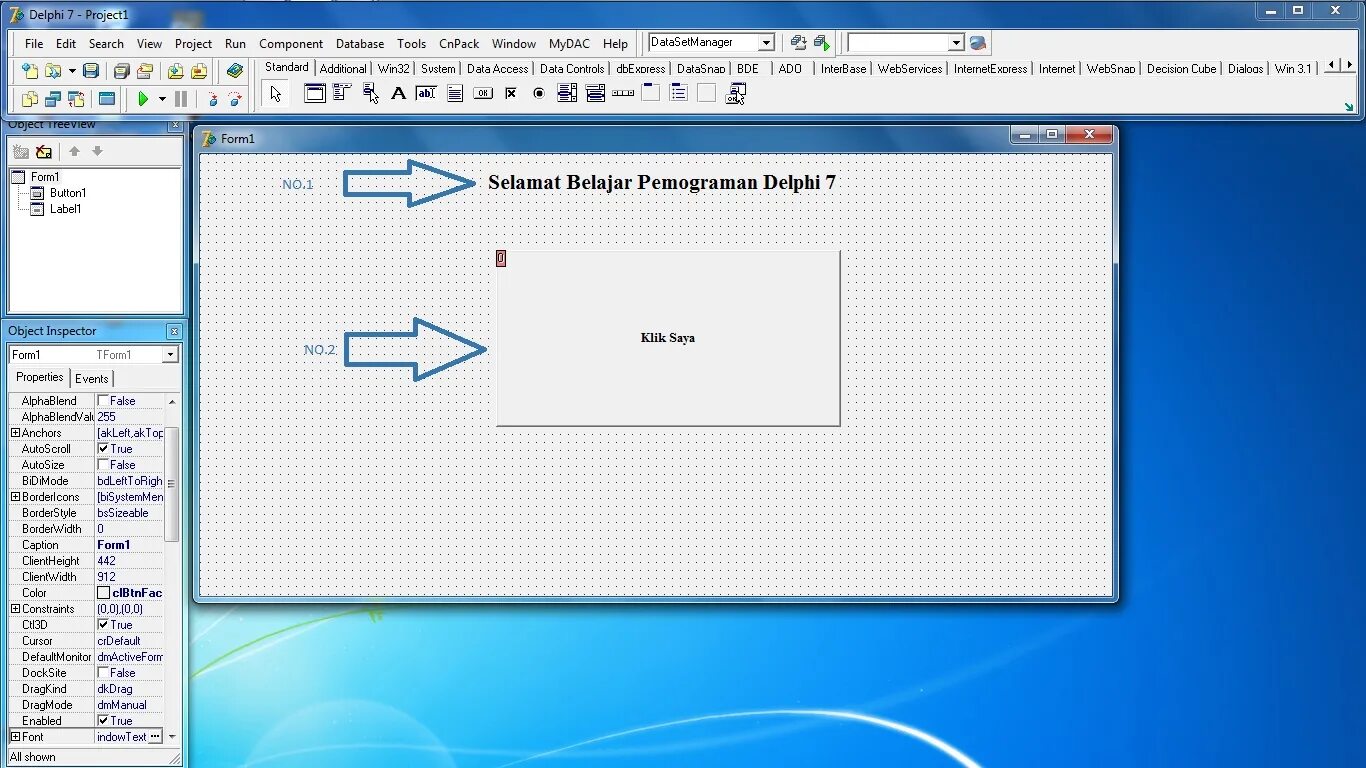
Task: Select the Button (OK) component icon
Action: click(483, 93)
